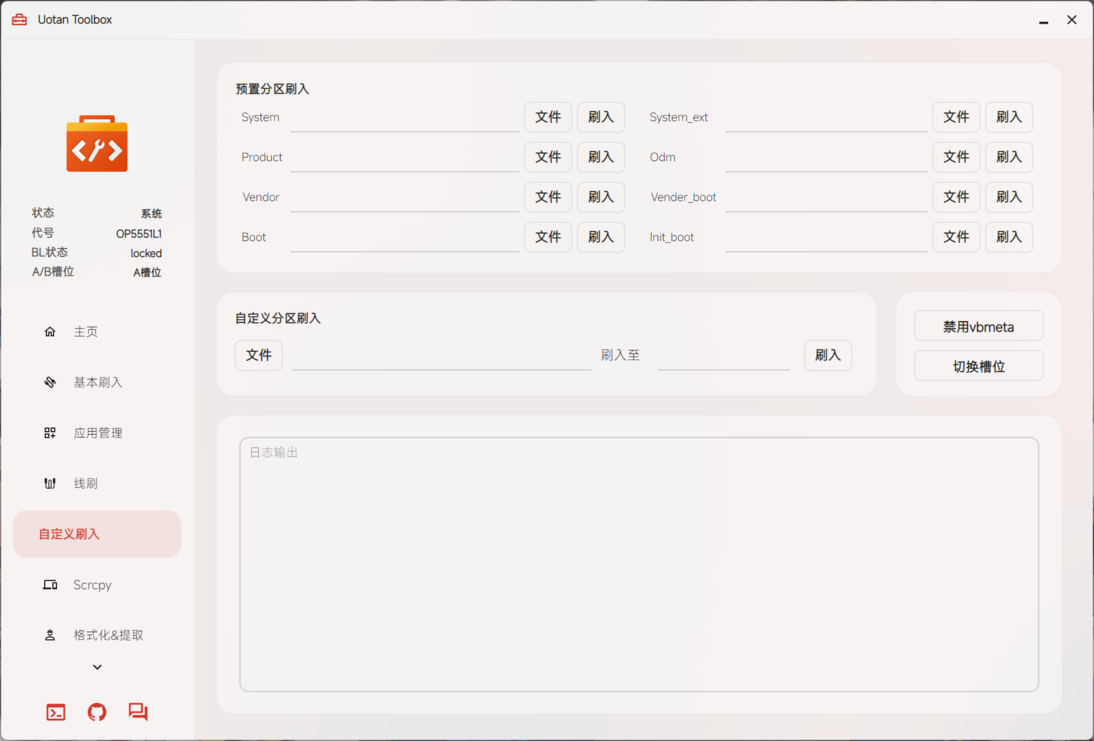Select the Scrcpy screen mirror icon

[x=49, y=585]
